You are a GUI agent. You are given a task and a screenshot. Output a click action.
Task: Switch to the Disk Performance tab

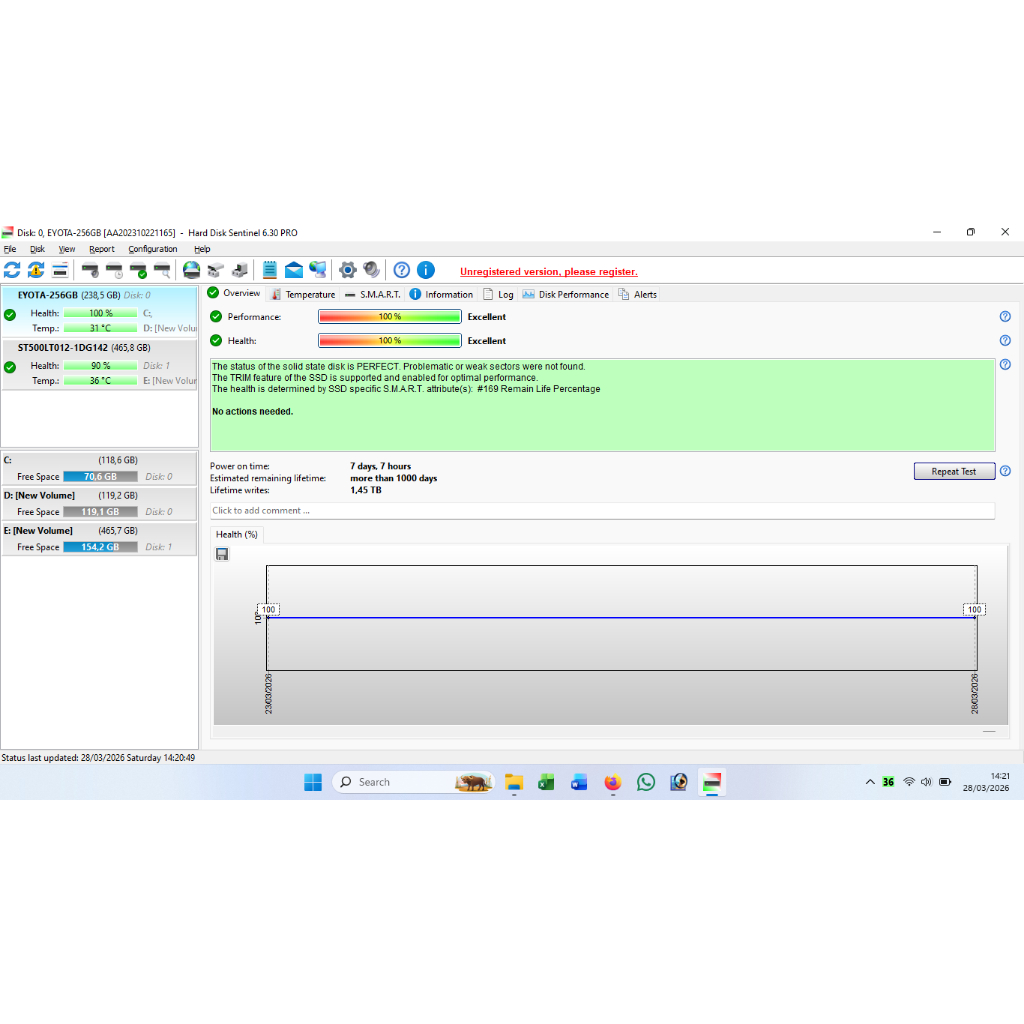click(573, 294)
